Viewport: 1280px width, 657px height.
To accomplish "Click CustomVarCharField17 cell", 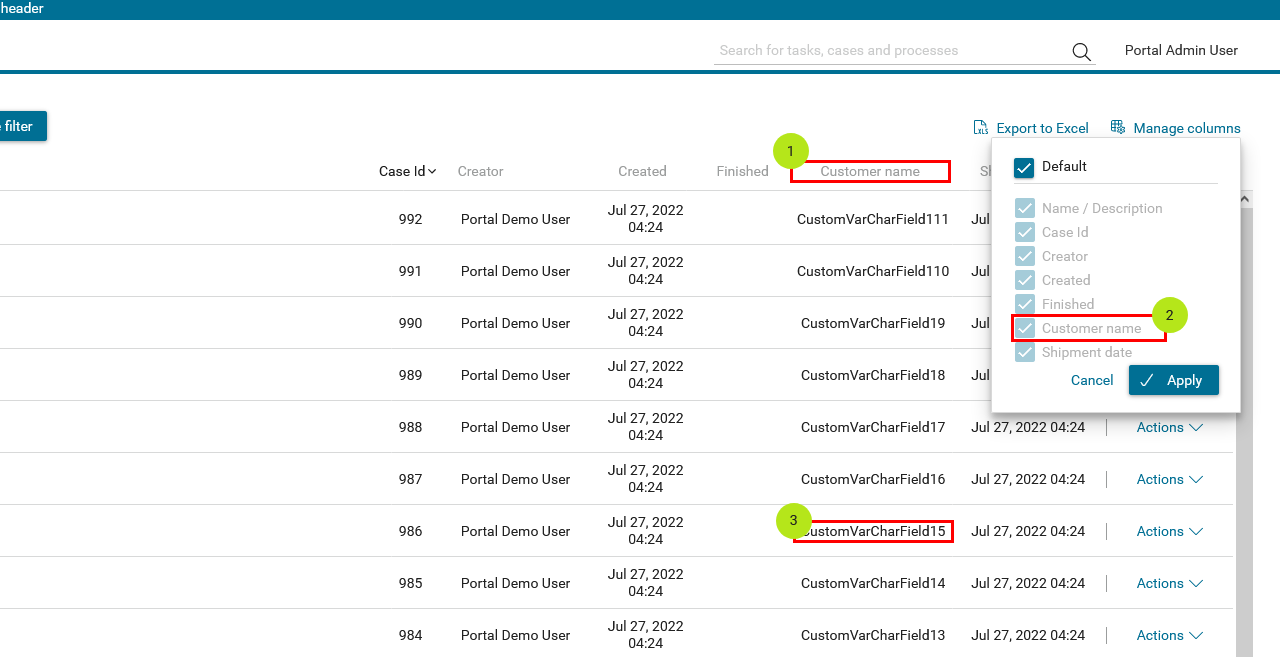I will pyautogui.click(x=873, y=427).
